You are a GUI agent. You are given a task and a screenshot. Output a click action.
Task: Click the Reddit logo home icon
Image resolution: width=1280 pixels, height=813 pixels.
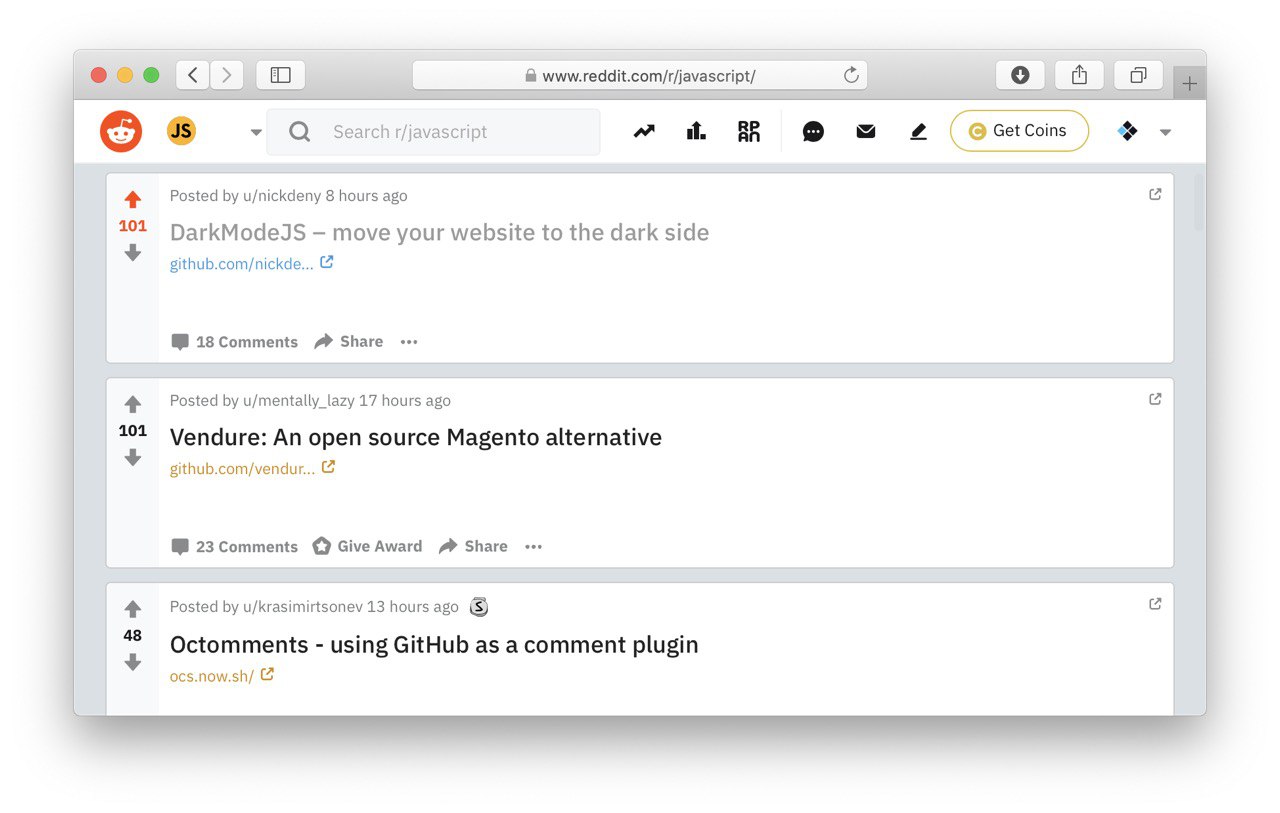[x=121, y=131]
